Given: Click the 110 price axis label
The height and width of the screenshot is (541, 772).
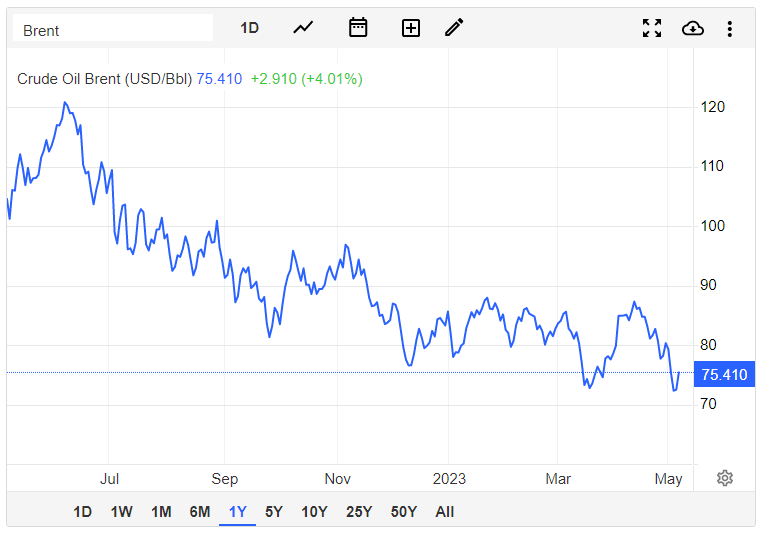Looking at the screenshot, I should pyautogui.click(x=712, y=166).
